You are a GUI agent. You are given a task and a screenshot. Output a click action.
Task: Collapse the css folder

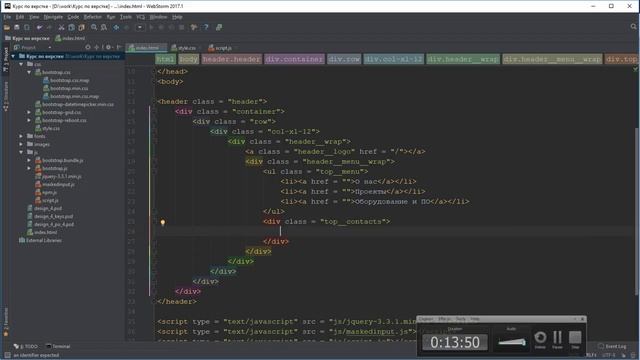pos(21,64)
